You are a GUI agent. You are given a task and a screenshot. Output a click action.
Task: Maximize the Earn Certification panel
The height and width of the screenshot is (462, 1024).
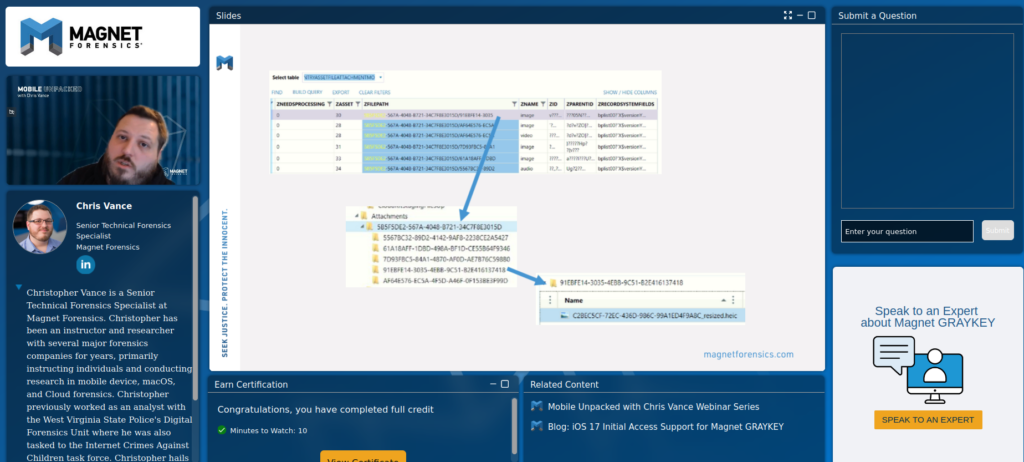[x=505, y=384]
